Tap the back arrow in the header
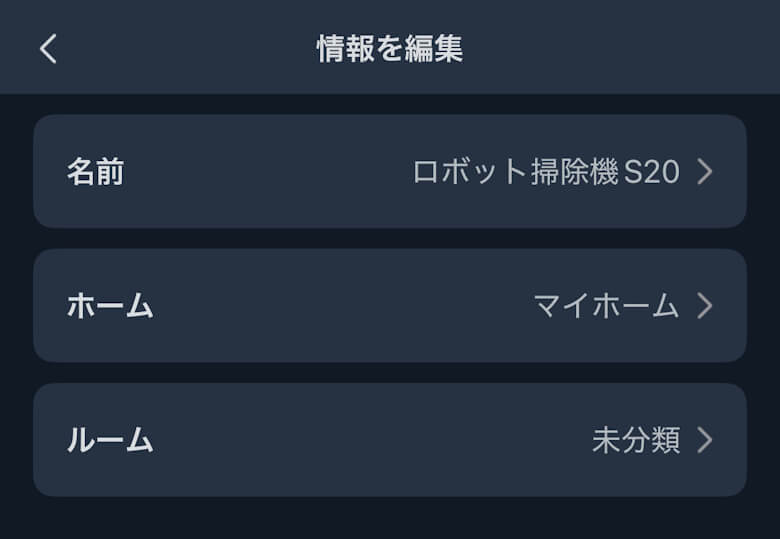 click(48, 48)
